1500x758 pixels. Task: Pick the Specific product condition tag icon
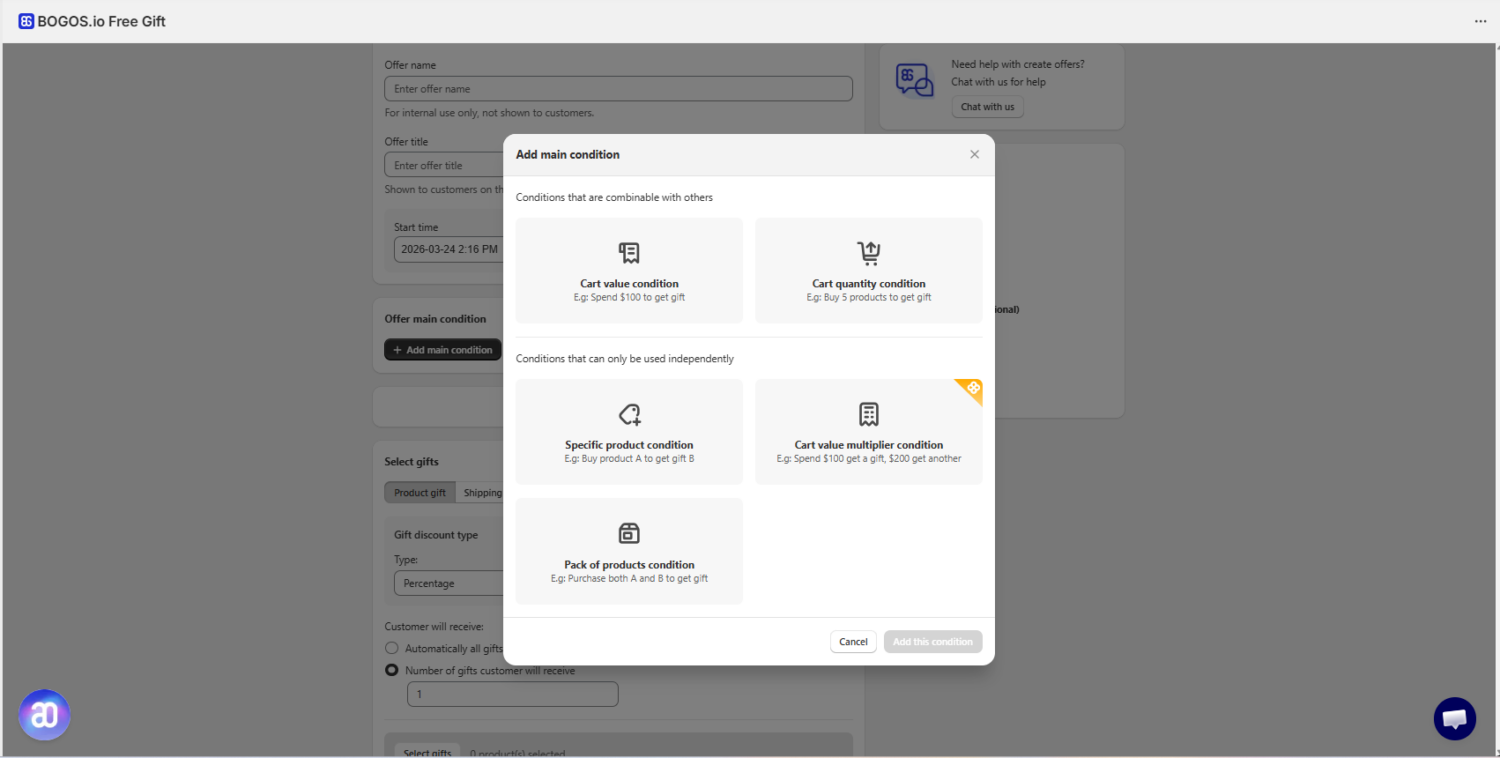point(629,414)
